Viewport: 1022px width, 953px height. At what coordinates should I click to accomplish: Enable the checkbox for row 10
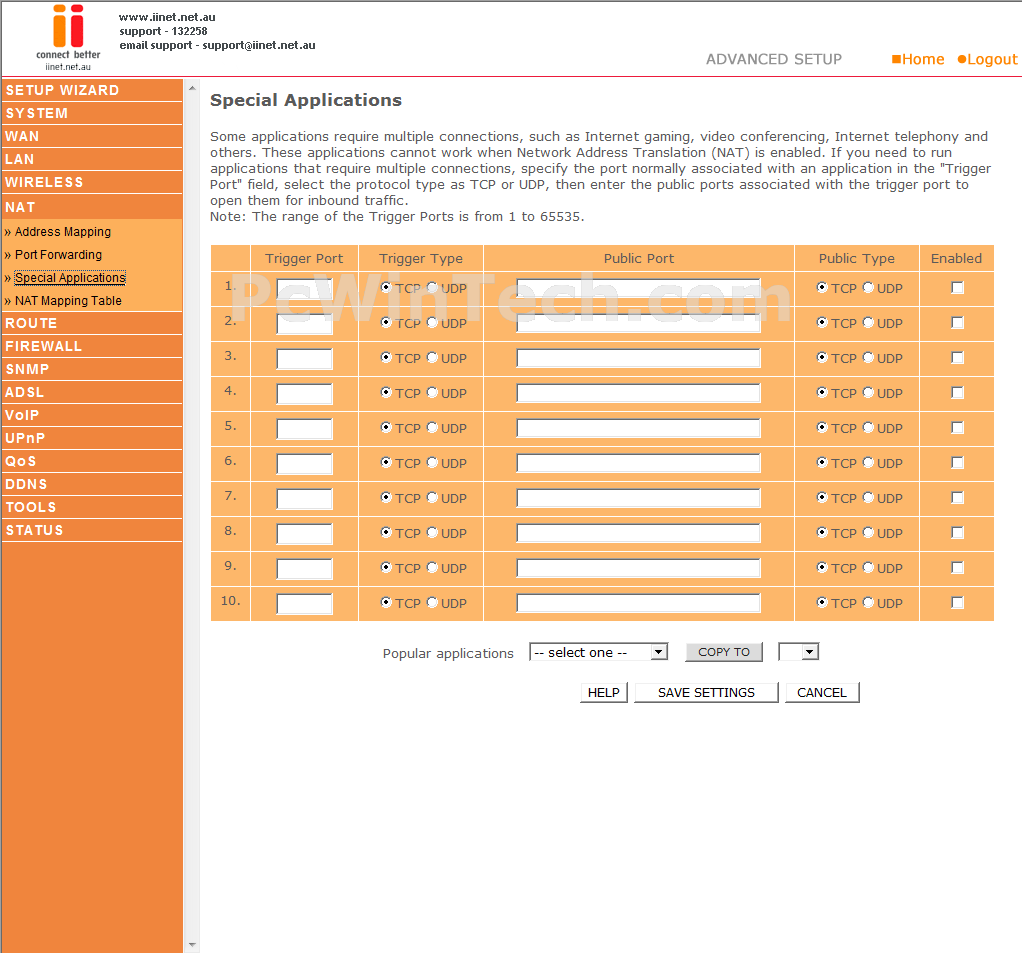pos(957,603)
